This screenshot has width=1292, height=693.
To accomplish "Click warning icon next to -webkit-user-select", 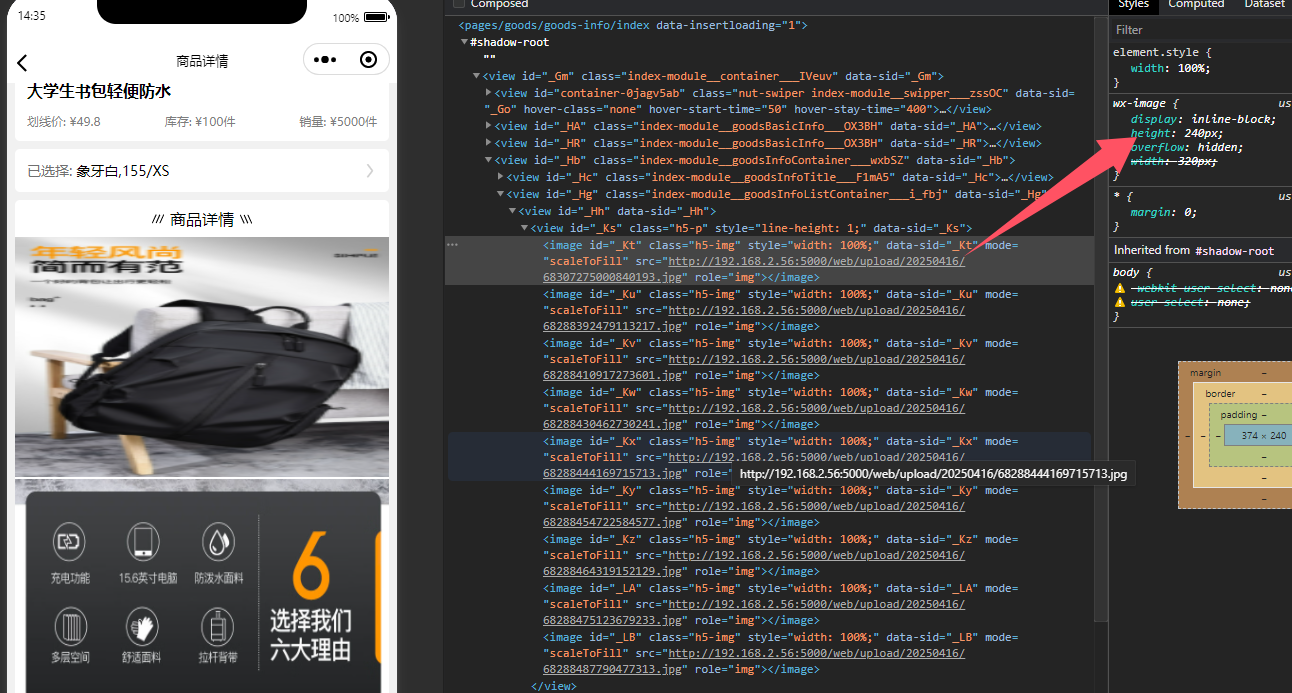I will point(1120,288).
